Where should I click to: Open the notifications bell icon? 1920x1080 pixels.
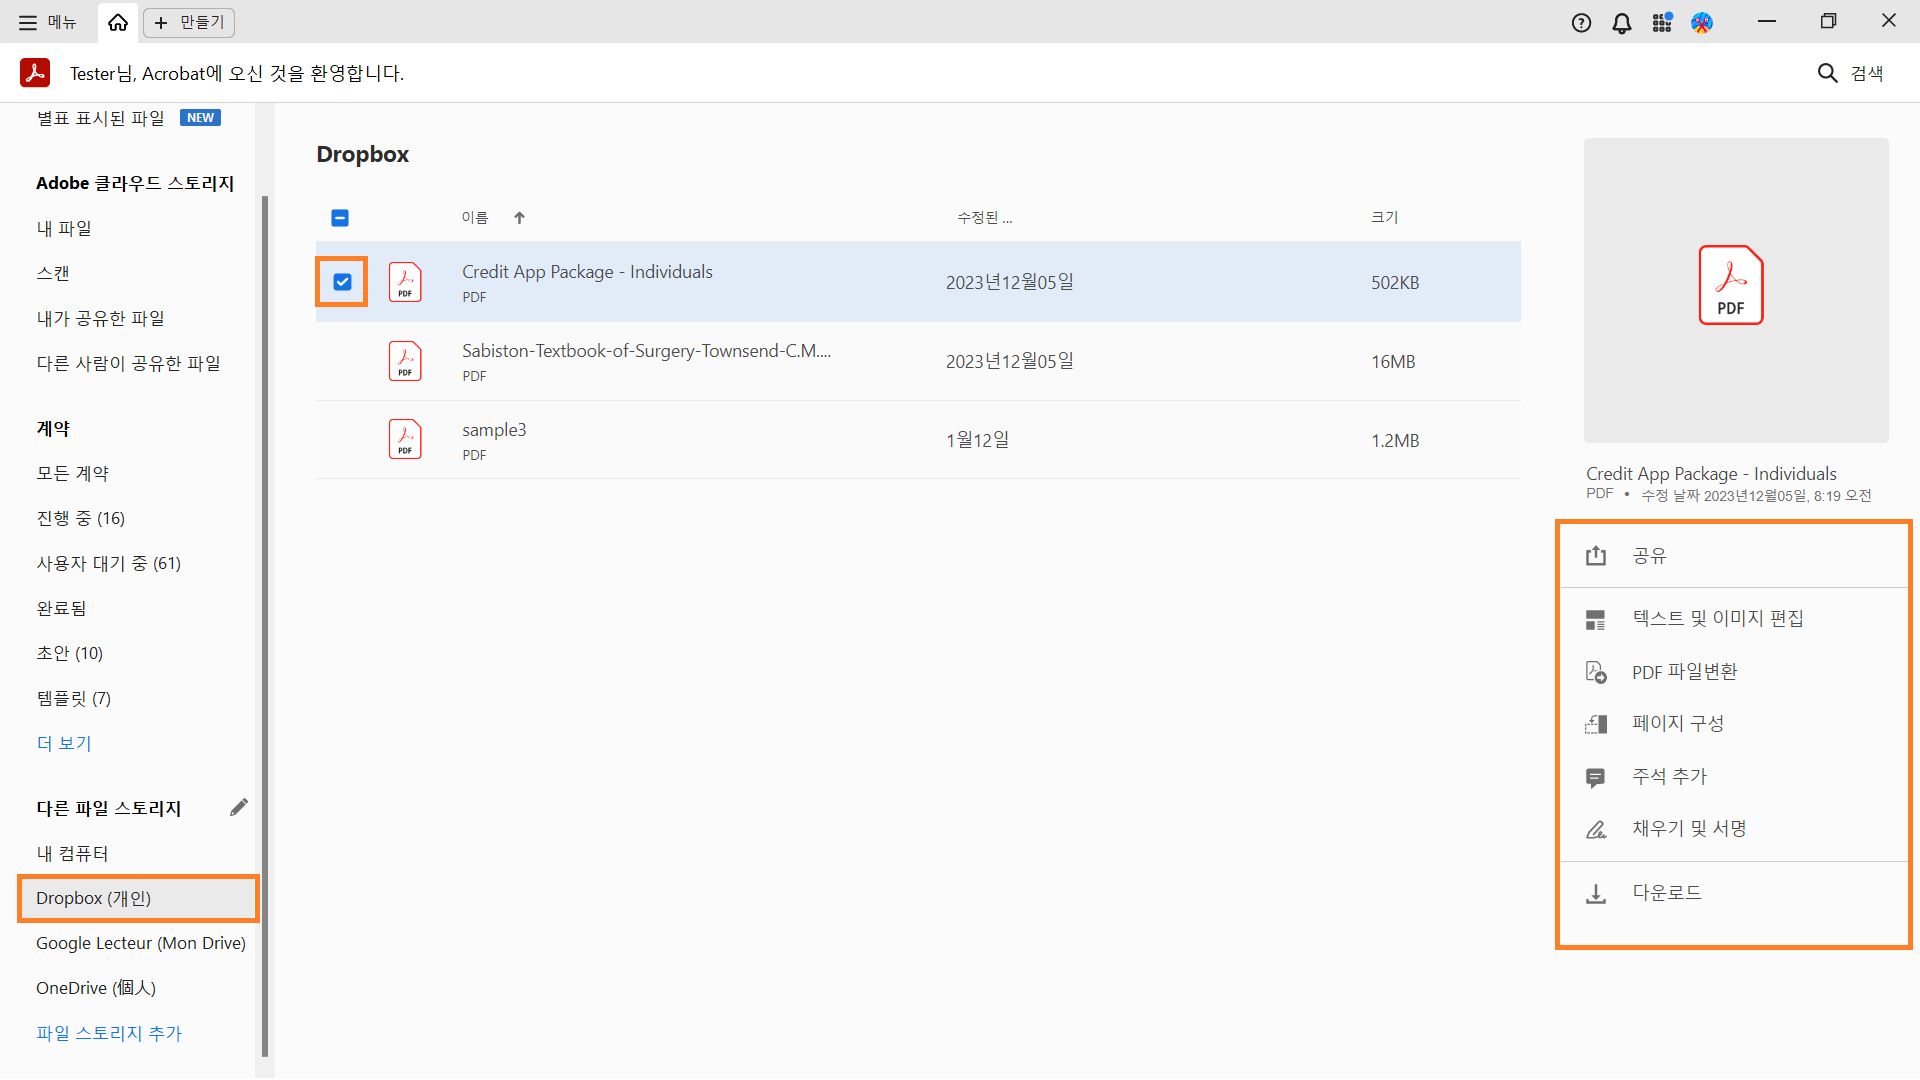[1622, 23]
